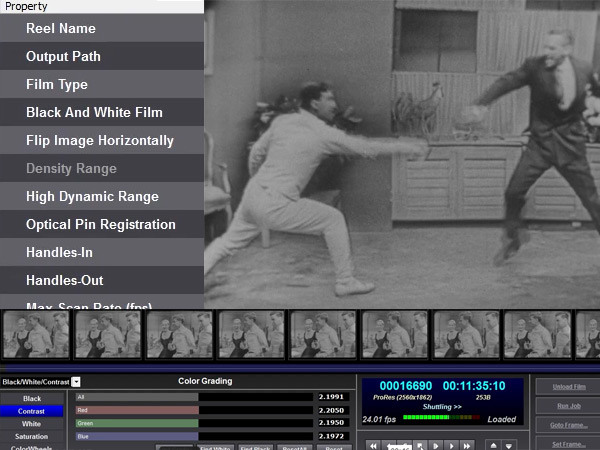Click the Red value field 2.2050
The width and height of the screenshot is (600, 450).
click(x=333, y=410)
